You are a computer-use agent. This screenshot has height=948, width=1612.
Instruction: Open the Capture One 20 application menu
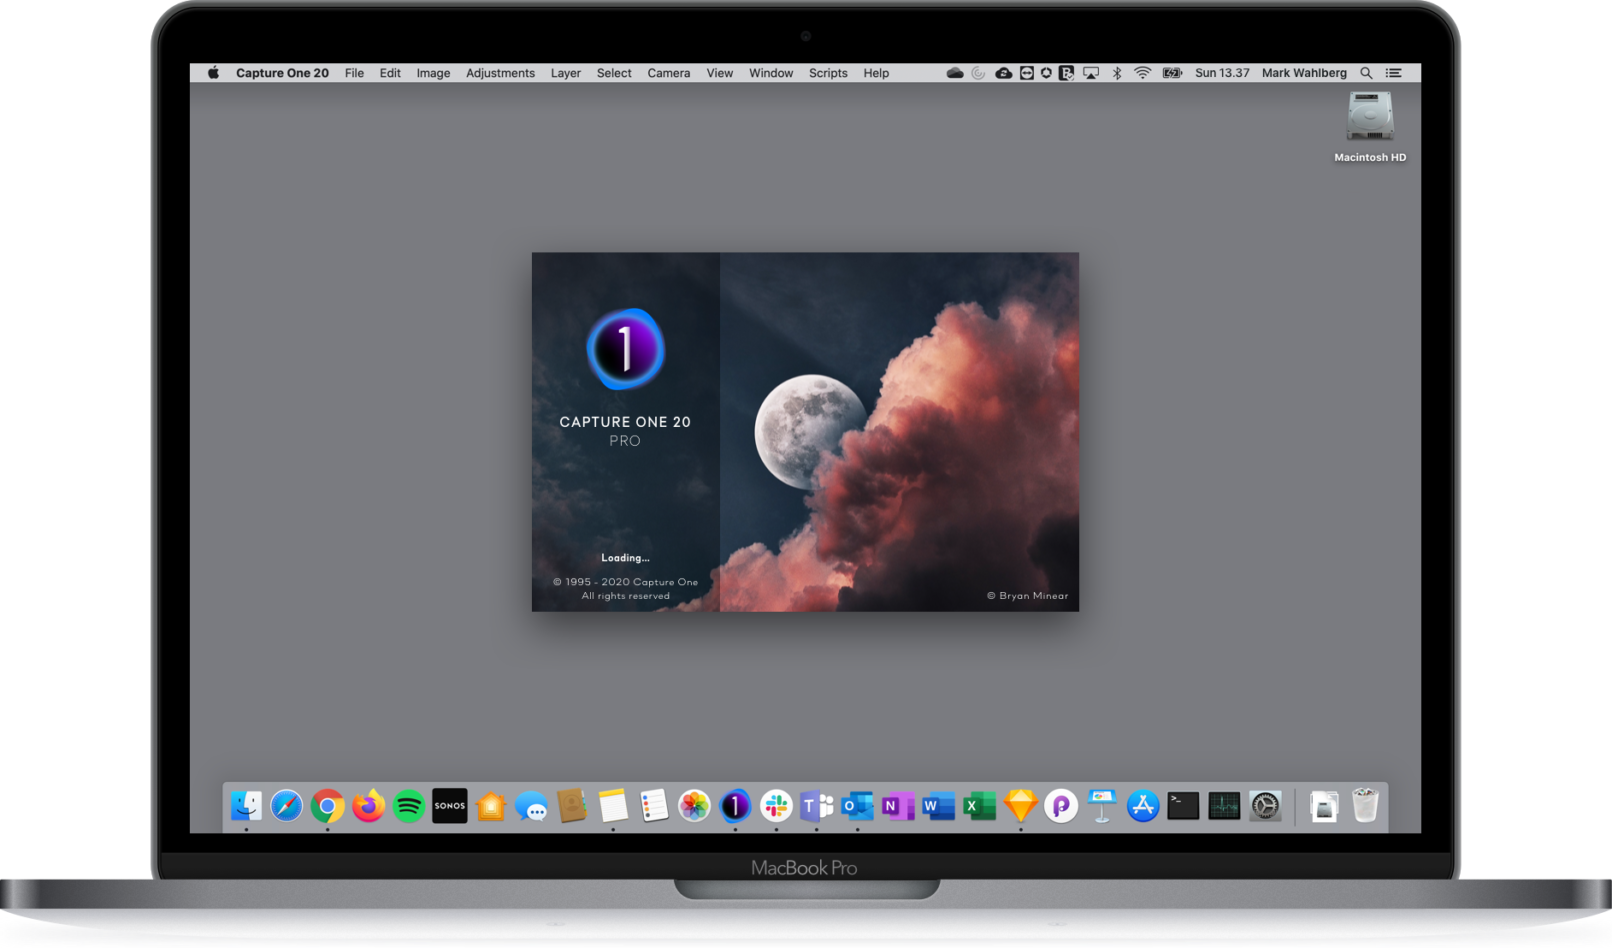282,72
